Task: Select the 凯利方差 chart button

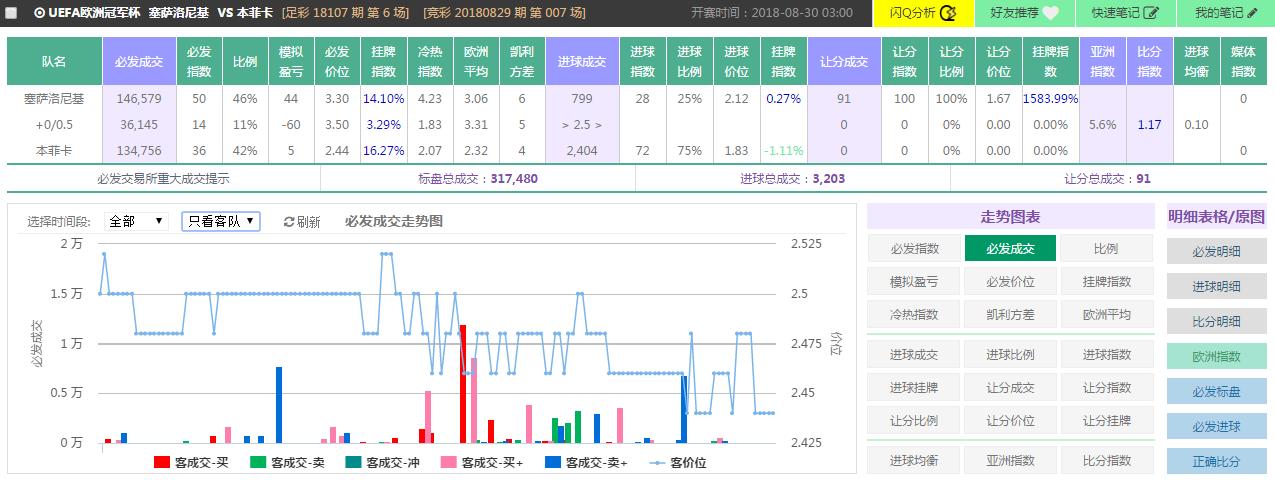Action: 1010,314
